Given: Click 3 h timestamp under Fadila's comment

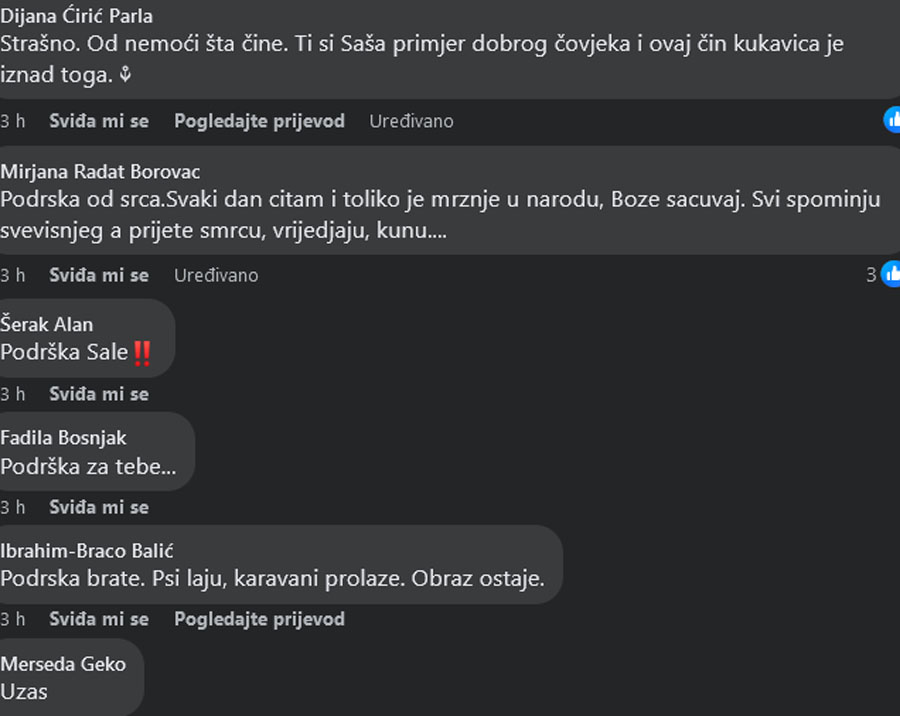Looking at the screenshot, I should coord(13,507).
